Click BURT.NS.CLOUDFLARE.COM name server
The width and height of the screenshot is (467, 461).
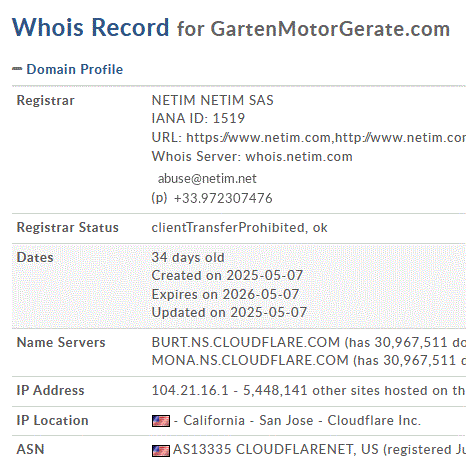246,343
